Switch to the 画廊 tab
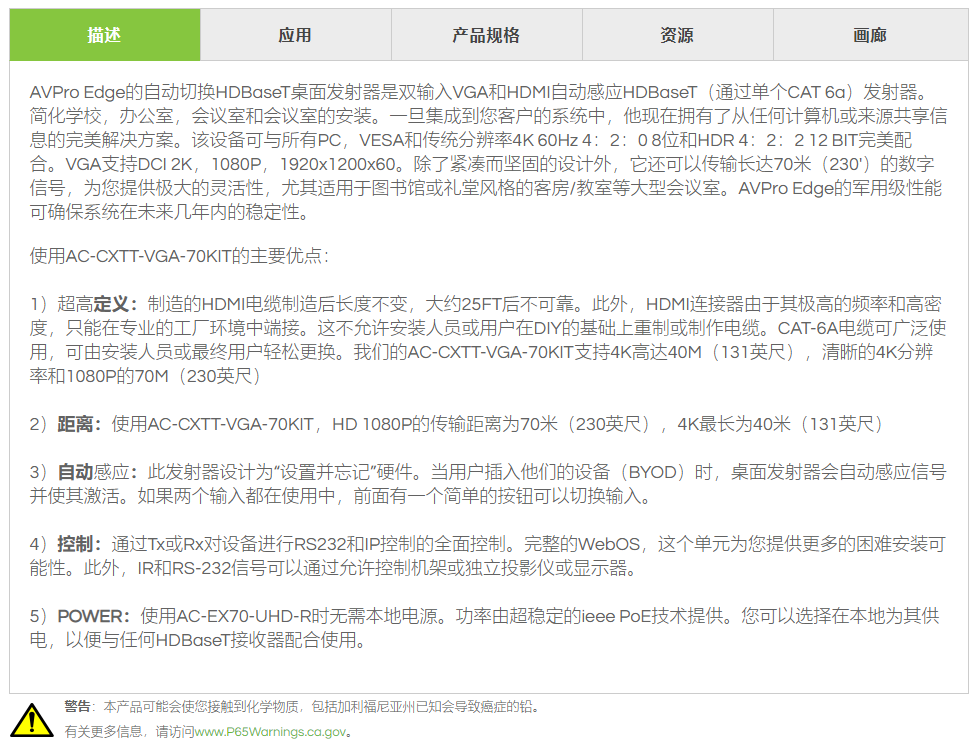 871,35
